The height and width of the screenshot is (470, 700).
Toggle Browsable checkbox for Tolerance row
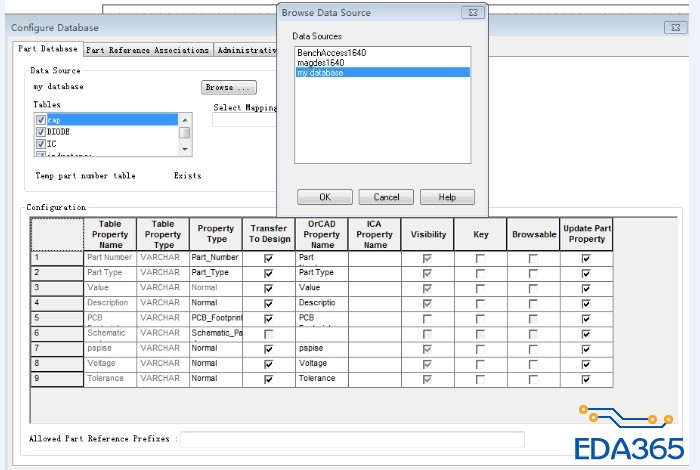[x=533, y=379]
